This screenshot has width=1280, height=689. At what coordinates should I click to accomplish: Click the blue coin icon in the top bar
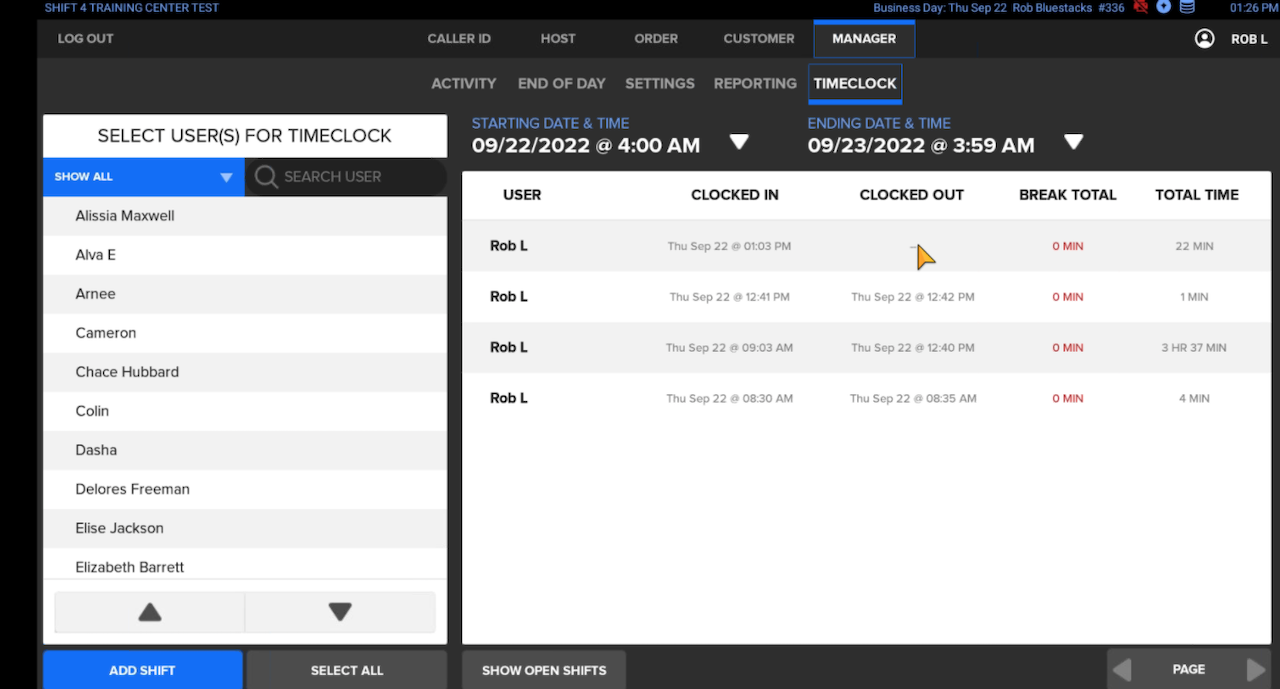1163,7
